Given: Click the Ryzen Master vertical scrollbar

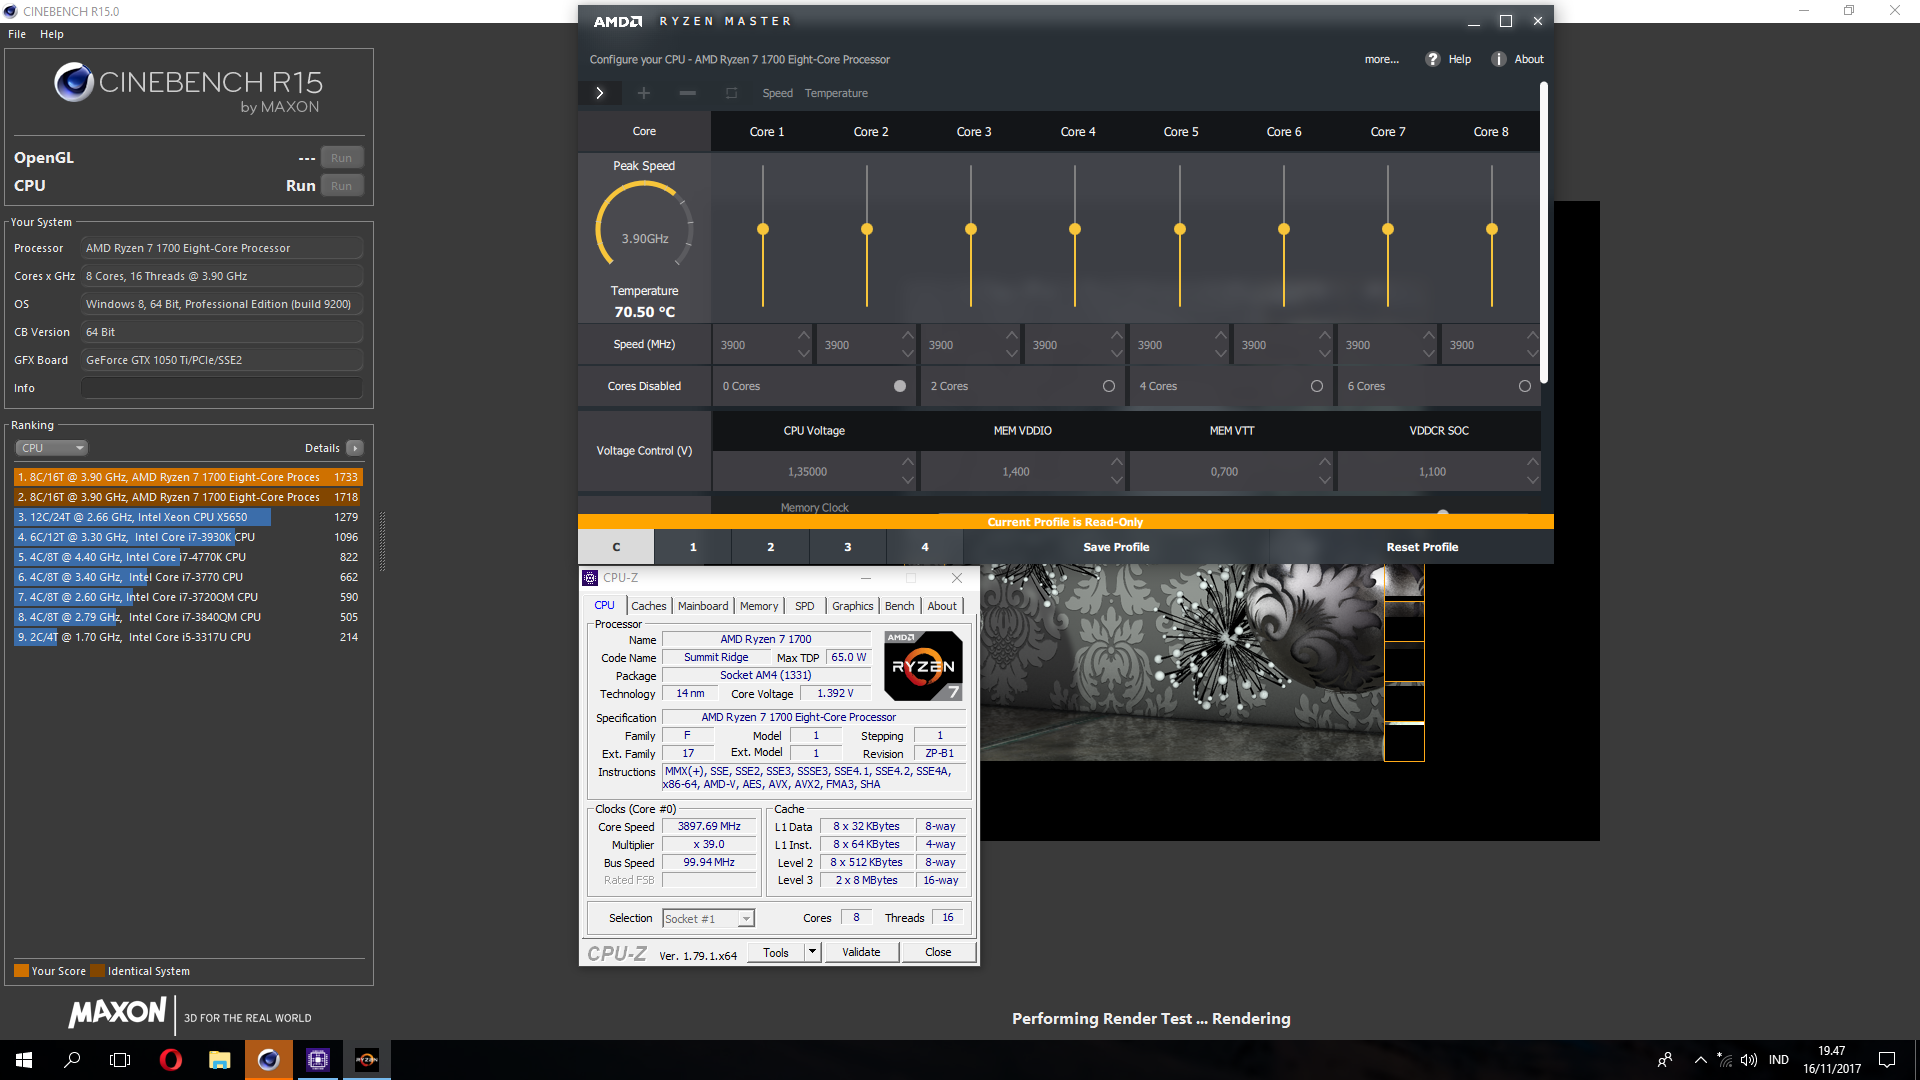Looking at the screenshot, I should pyautogui.click(x=1544, y=233).
